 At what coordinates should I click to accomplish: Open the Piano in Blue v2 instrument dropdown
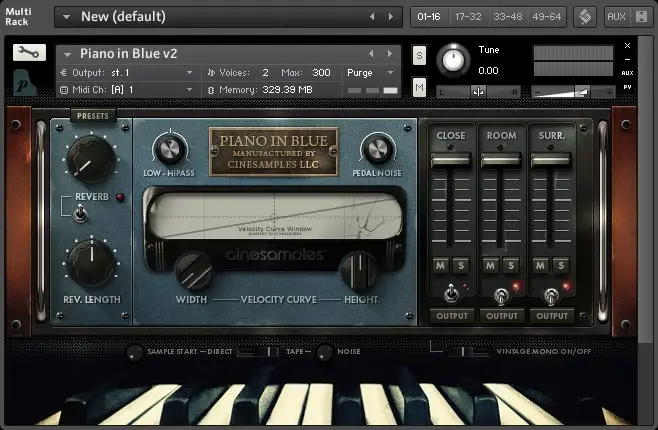(x=67, y=54)
